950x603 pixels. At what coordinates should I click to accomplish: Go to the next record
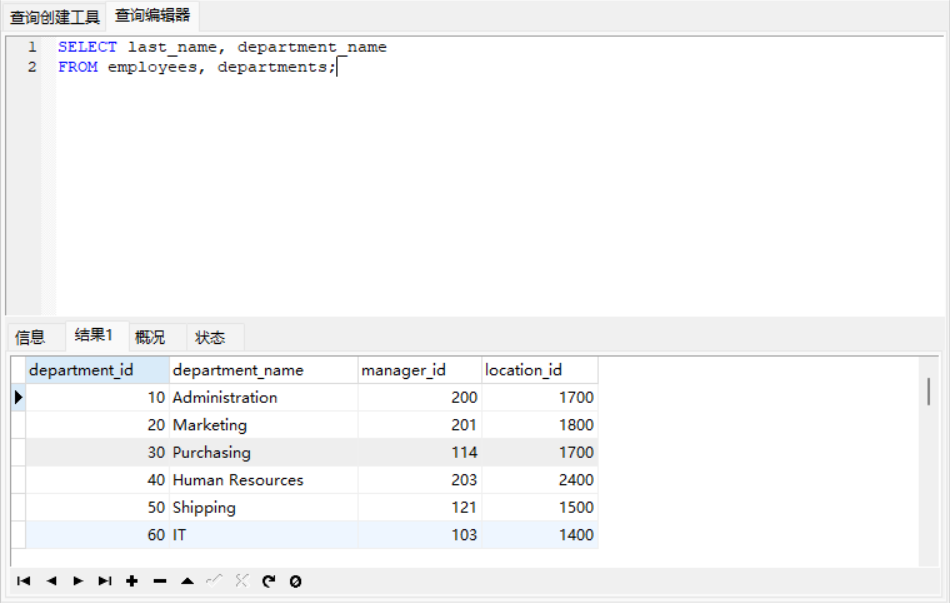(x=78, y=581)
